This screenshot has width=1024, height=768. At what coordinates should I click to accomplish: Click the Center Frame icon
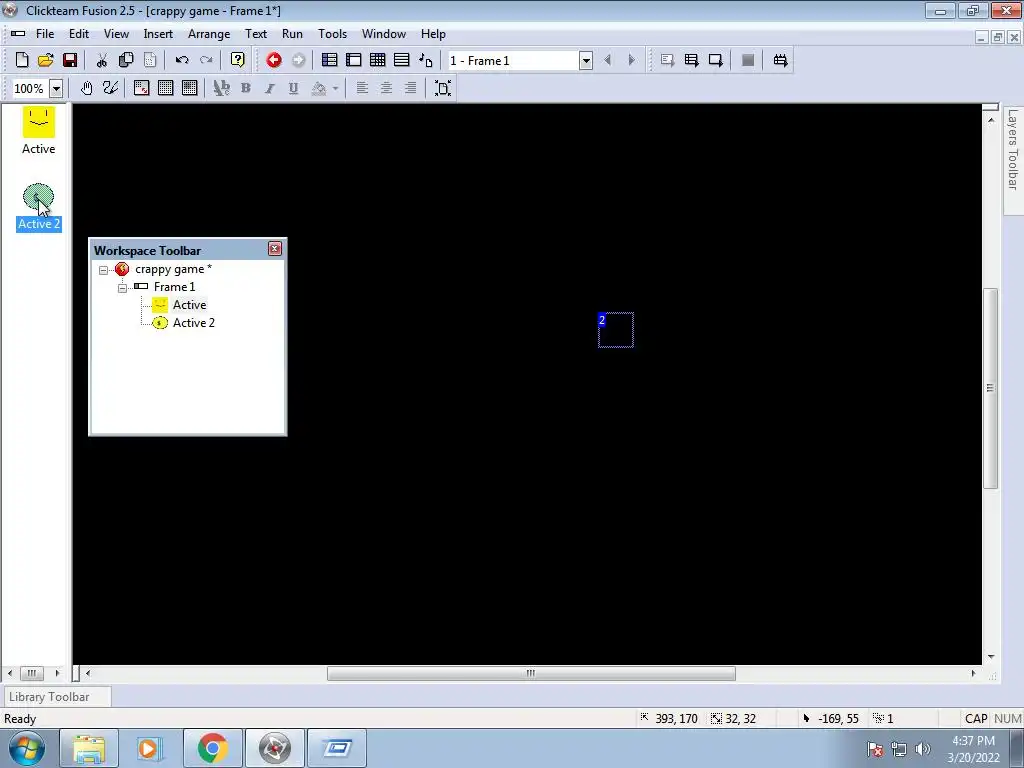(x=443, y=88)
